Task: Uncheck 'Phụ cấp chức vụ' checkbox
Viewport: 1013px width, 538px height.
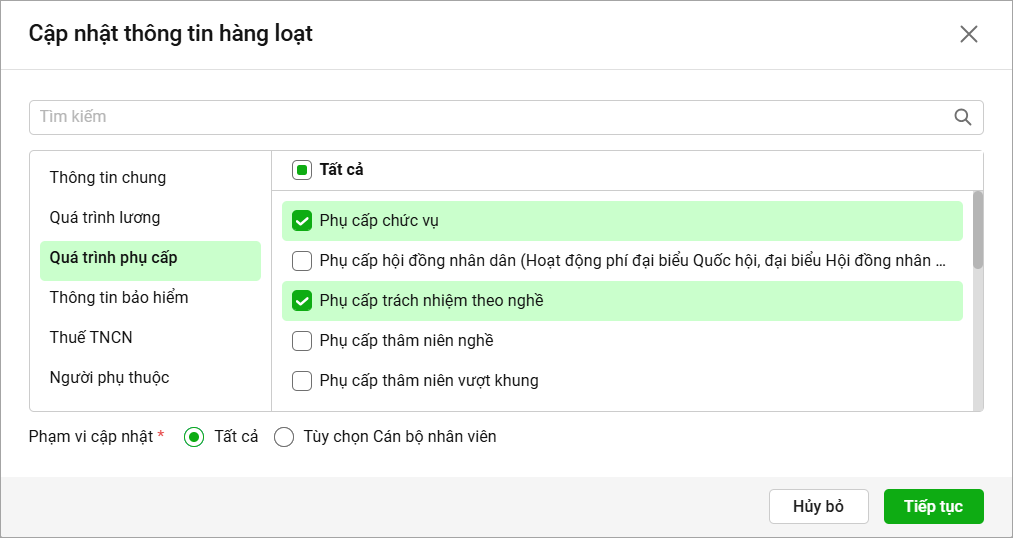Action: pos(302,221)
